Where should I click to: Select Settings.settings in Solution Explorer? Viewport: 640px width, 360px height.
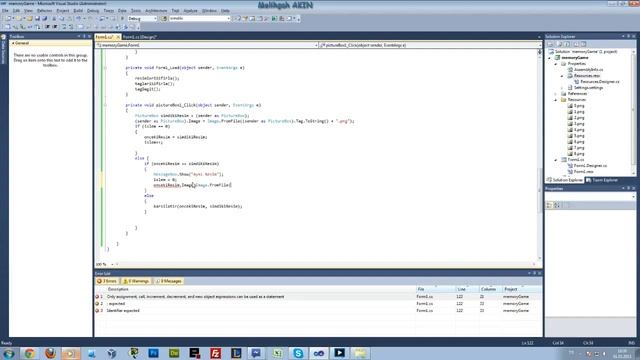(588, 88)
